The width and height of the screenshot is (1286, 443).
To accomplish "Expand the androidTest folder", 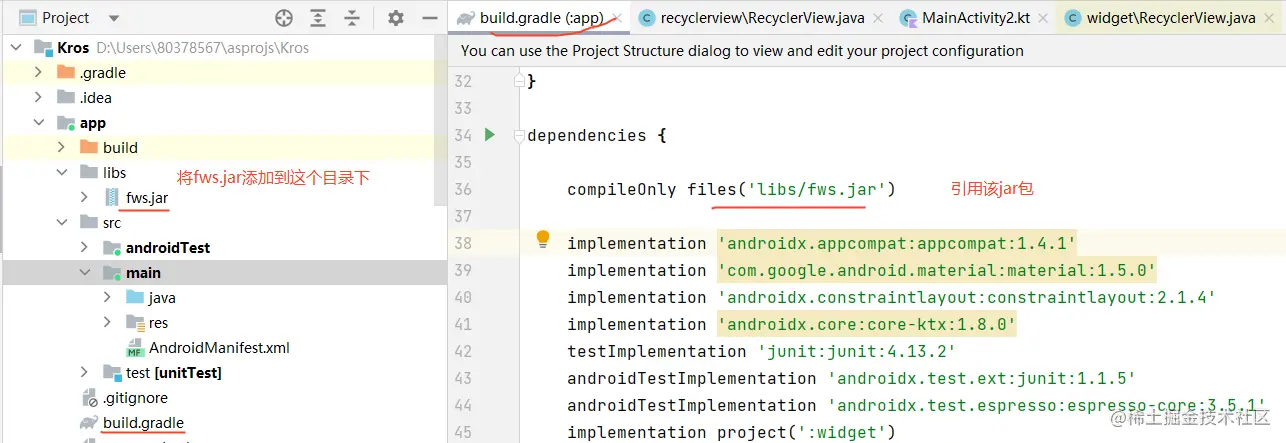I will (x=84, y=247).
